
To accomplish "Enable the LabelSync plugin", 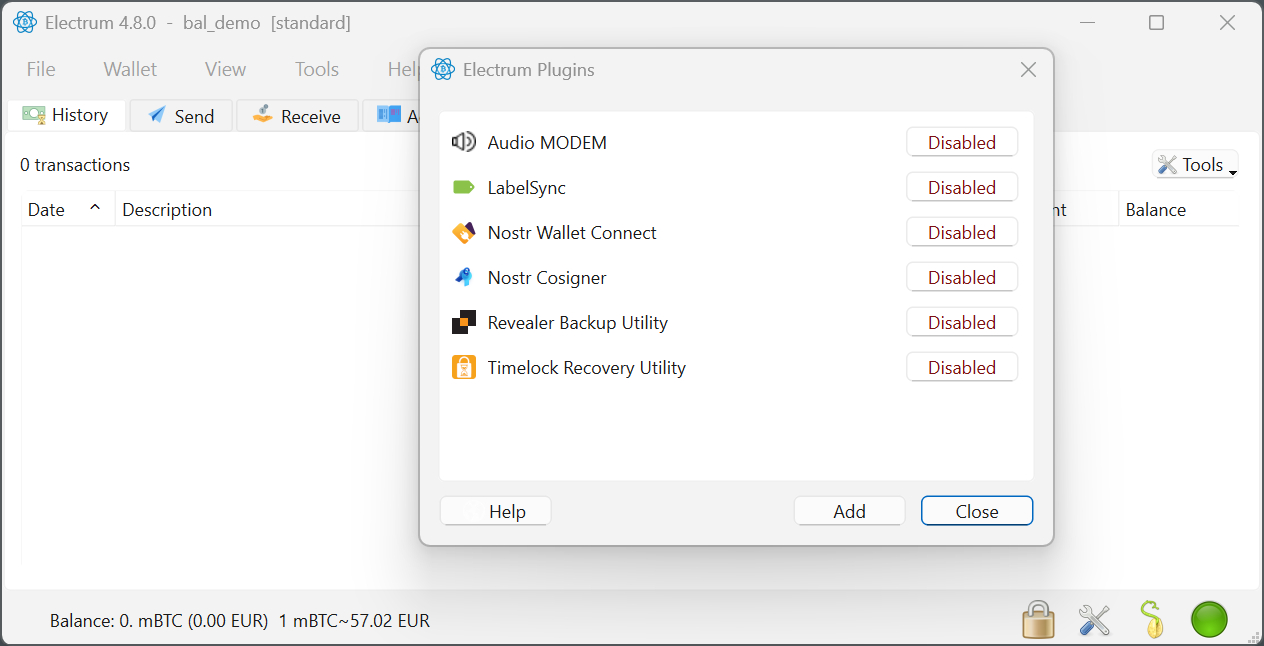I will [962, 187].
